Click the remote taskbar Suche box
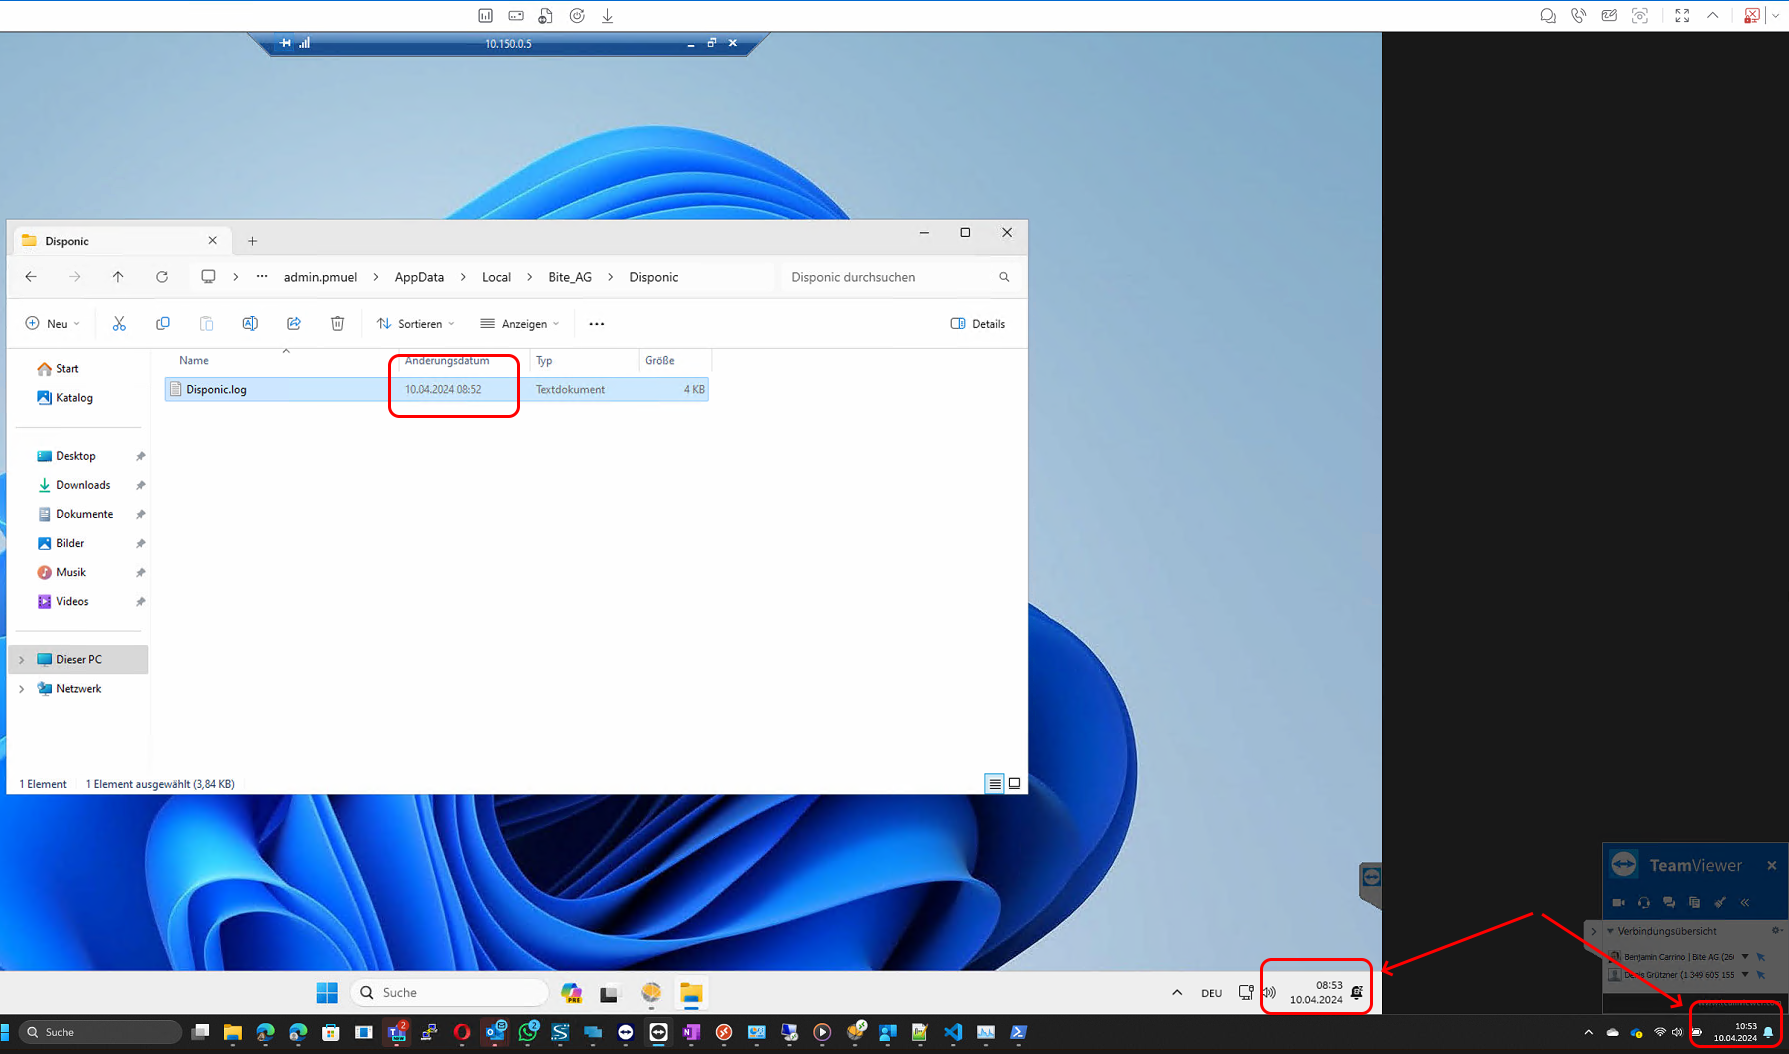 point(450,992)
